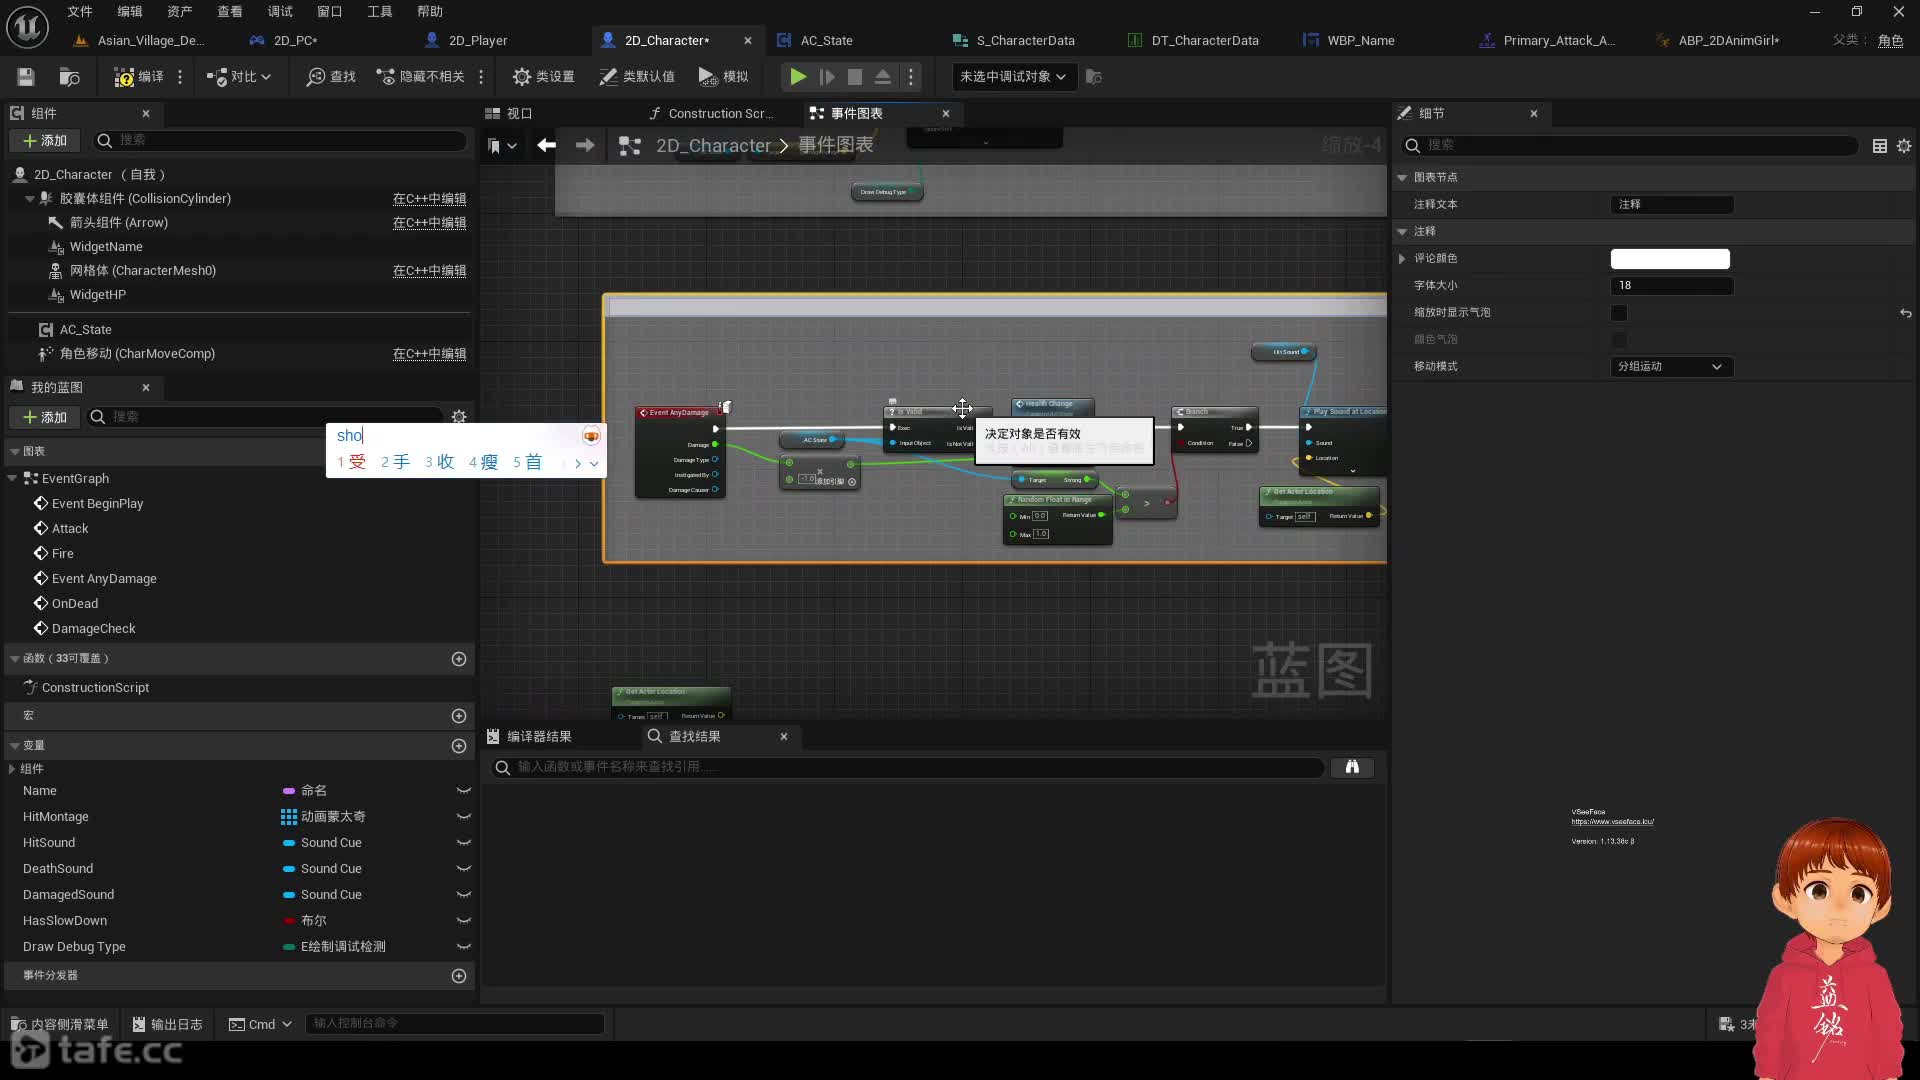This screenshot has height=1080, width=1920.
Task: Open Class Defaults (类默认值)
Action: [636, 77]
